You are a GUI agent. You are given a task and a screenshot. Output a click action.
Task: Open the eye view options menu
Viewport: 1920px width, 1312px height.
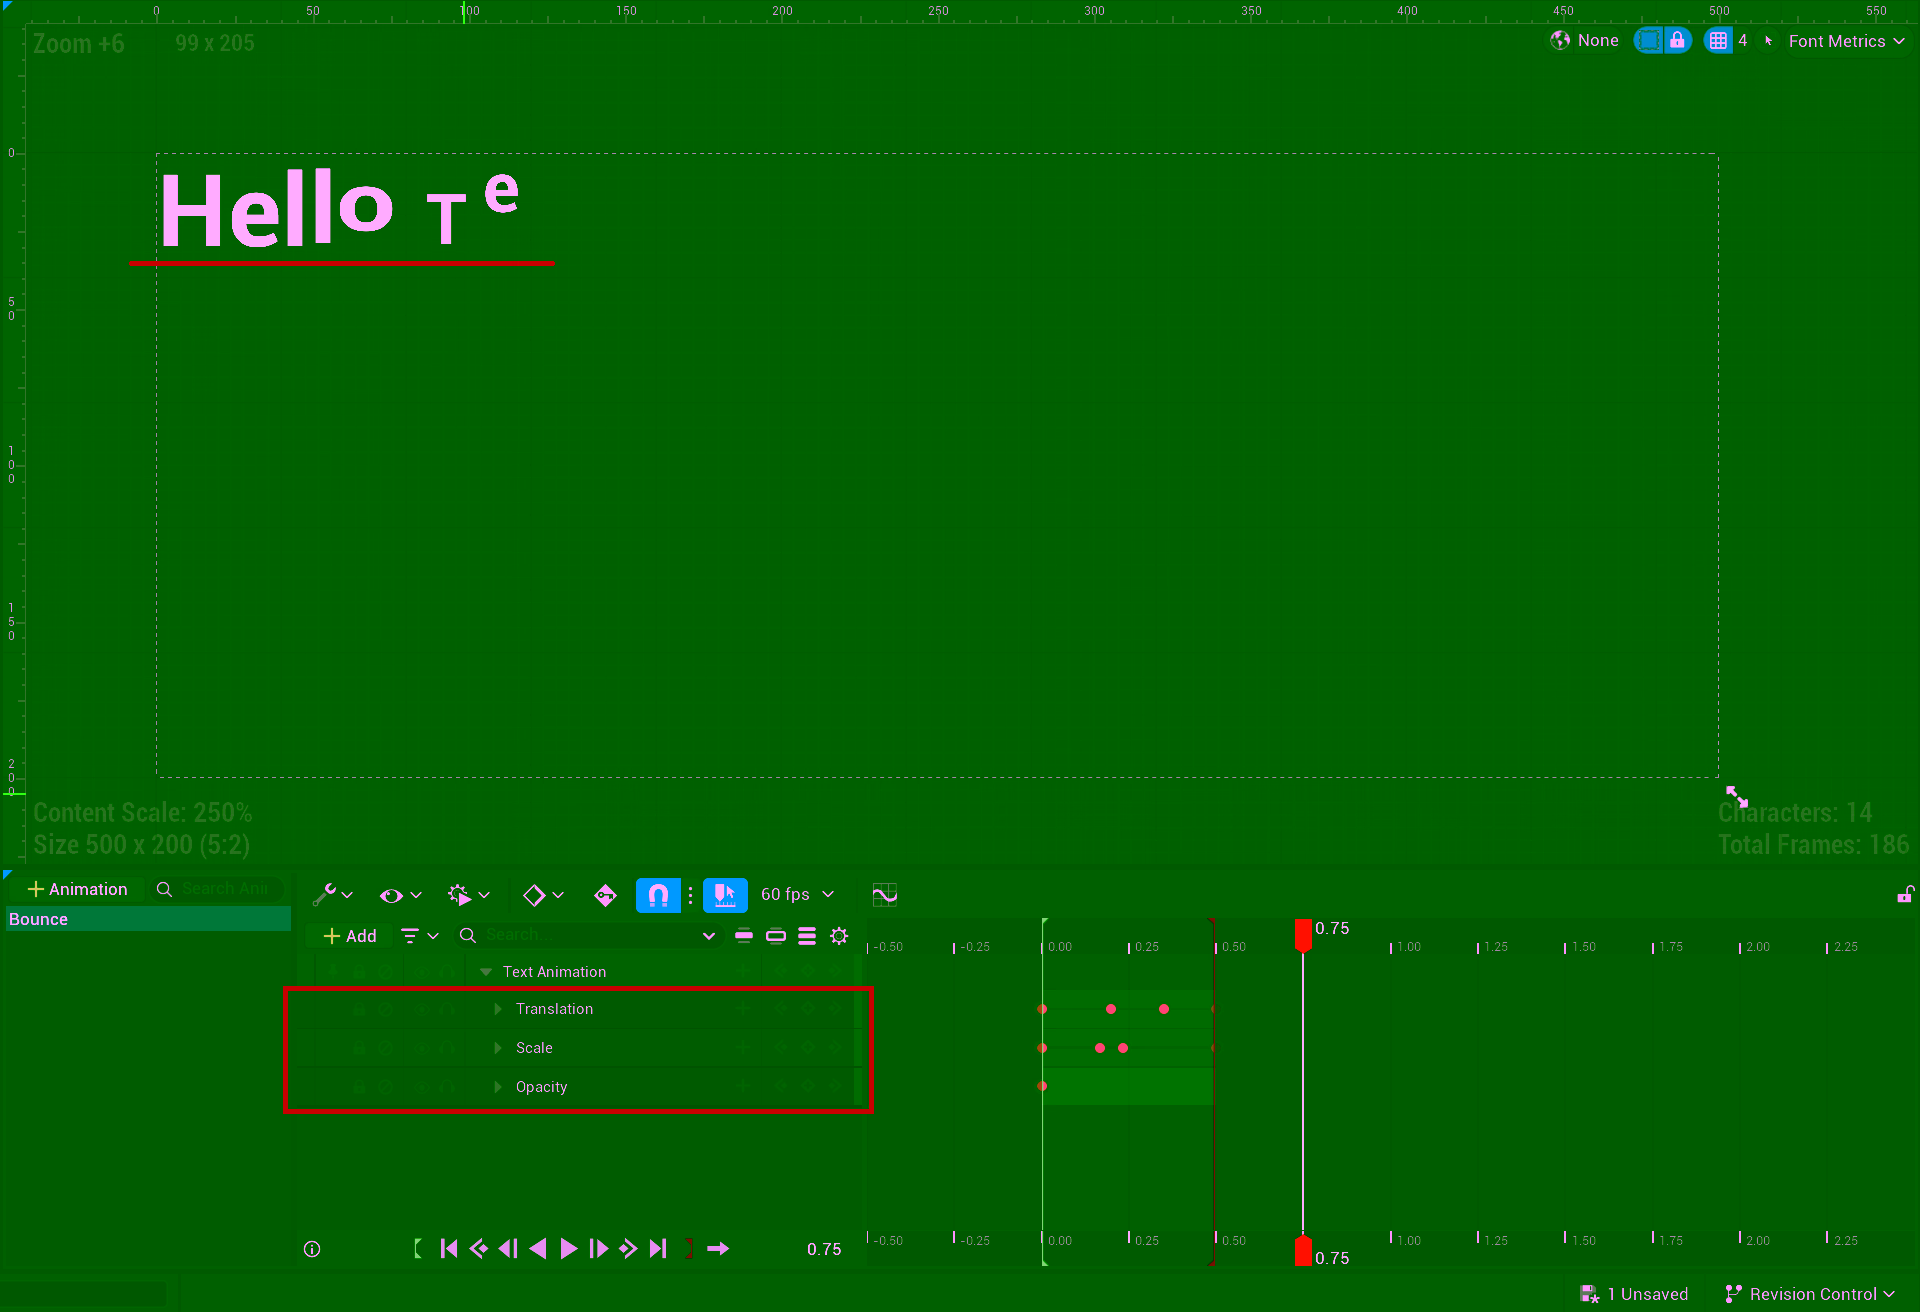pos(400,895)
